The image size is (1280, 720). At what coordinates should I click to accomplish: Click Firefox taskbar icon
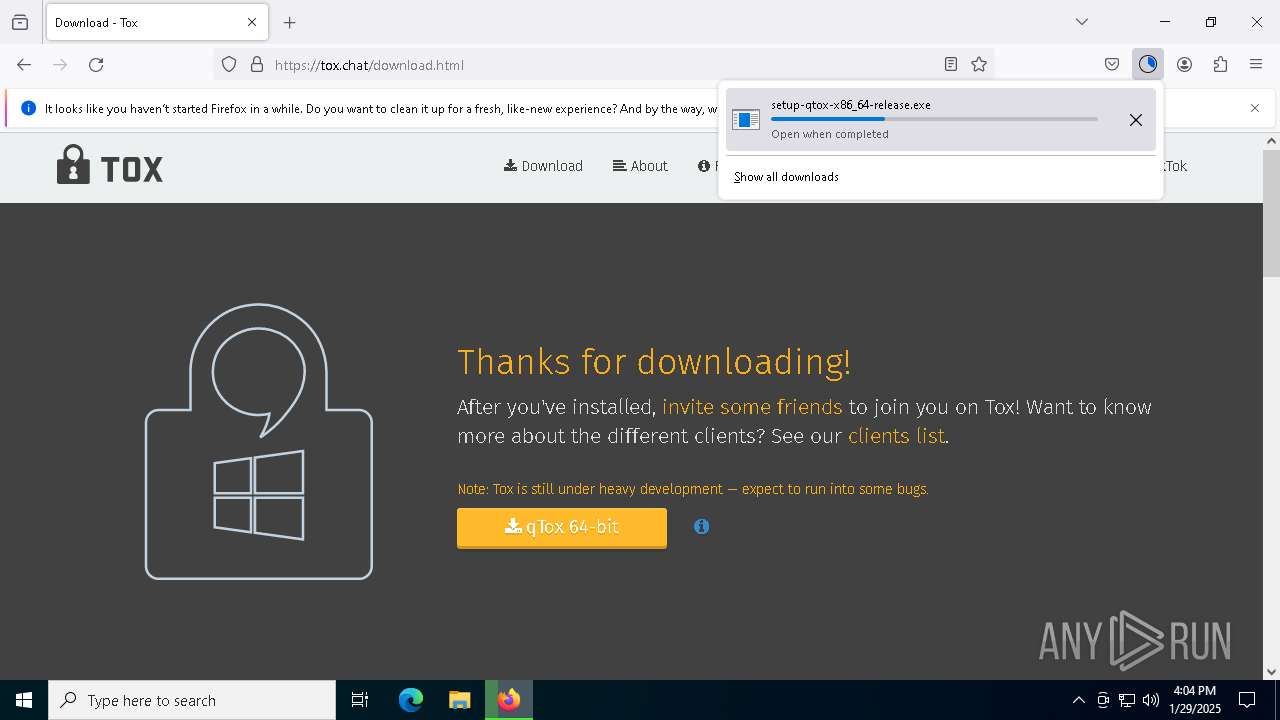[x=509, y=700]
